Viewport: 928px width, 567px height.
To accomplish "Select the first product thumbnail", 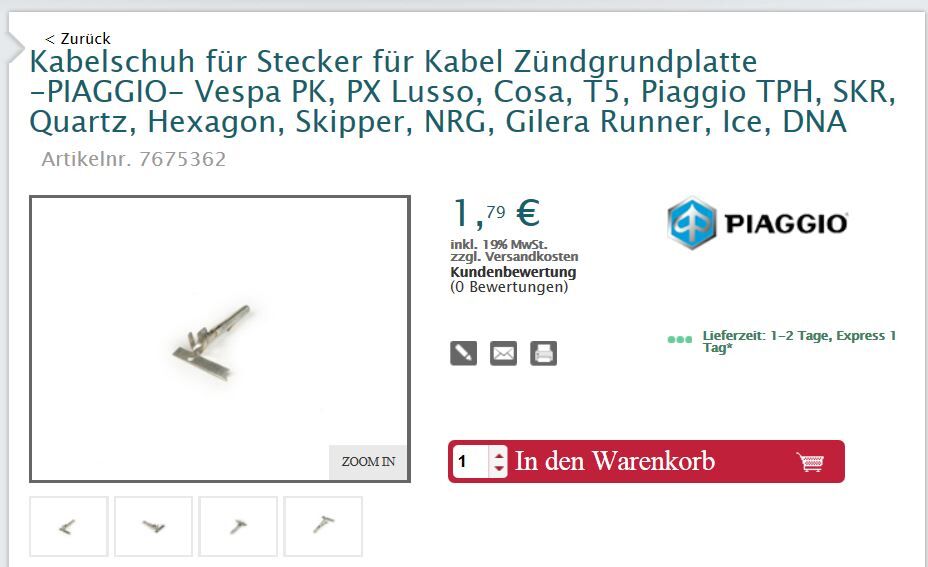I will (69, 526).
